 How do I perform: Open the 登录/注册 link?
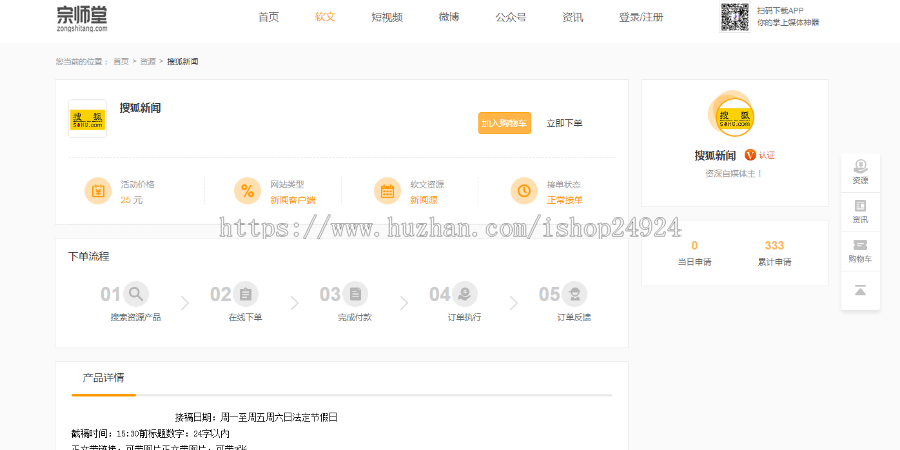(641, 17)
